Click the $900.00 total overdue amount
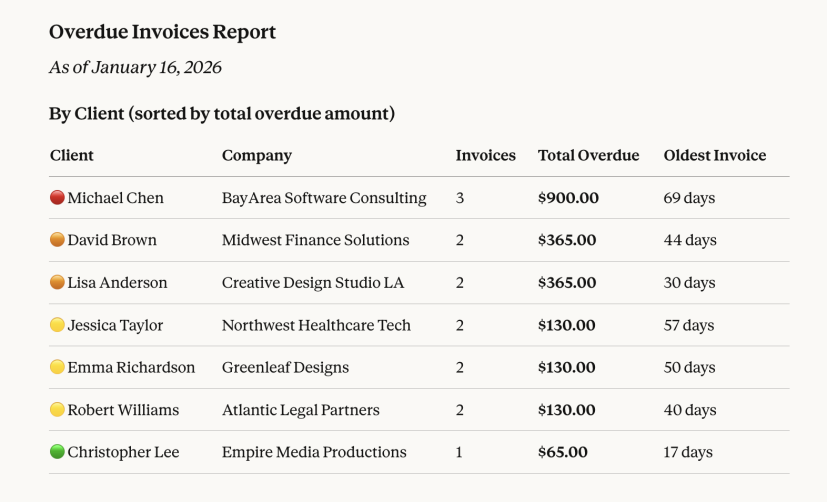Image resolution: width=827 pixels, height=502 pixels. (x=568, y=198)
